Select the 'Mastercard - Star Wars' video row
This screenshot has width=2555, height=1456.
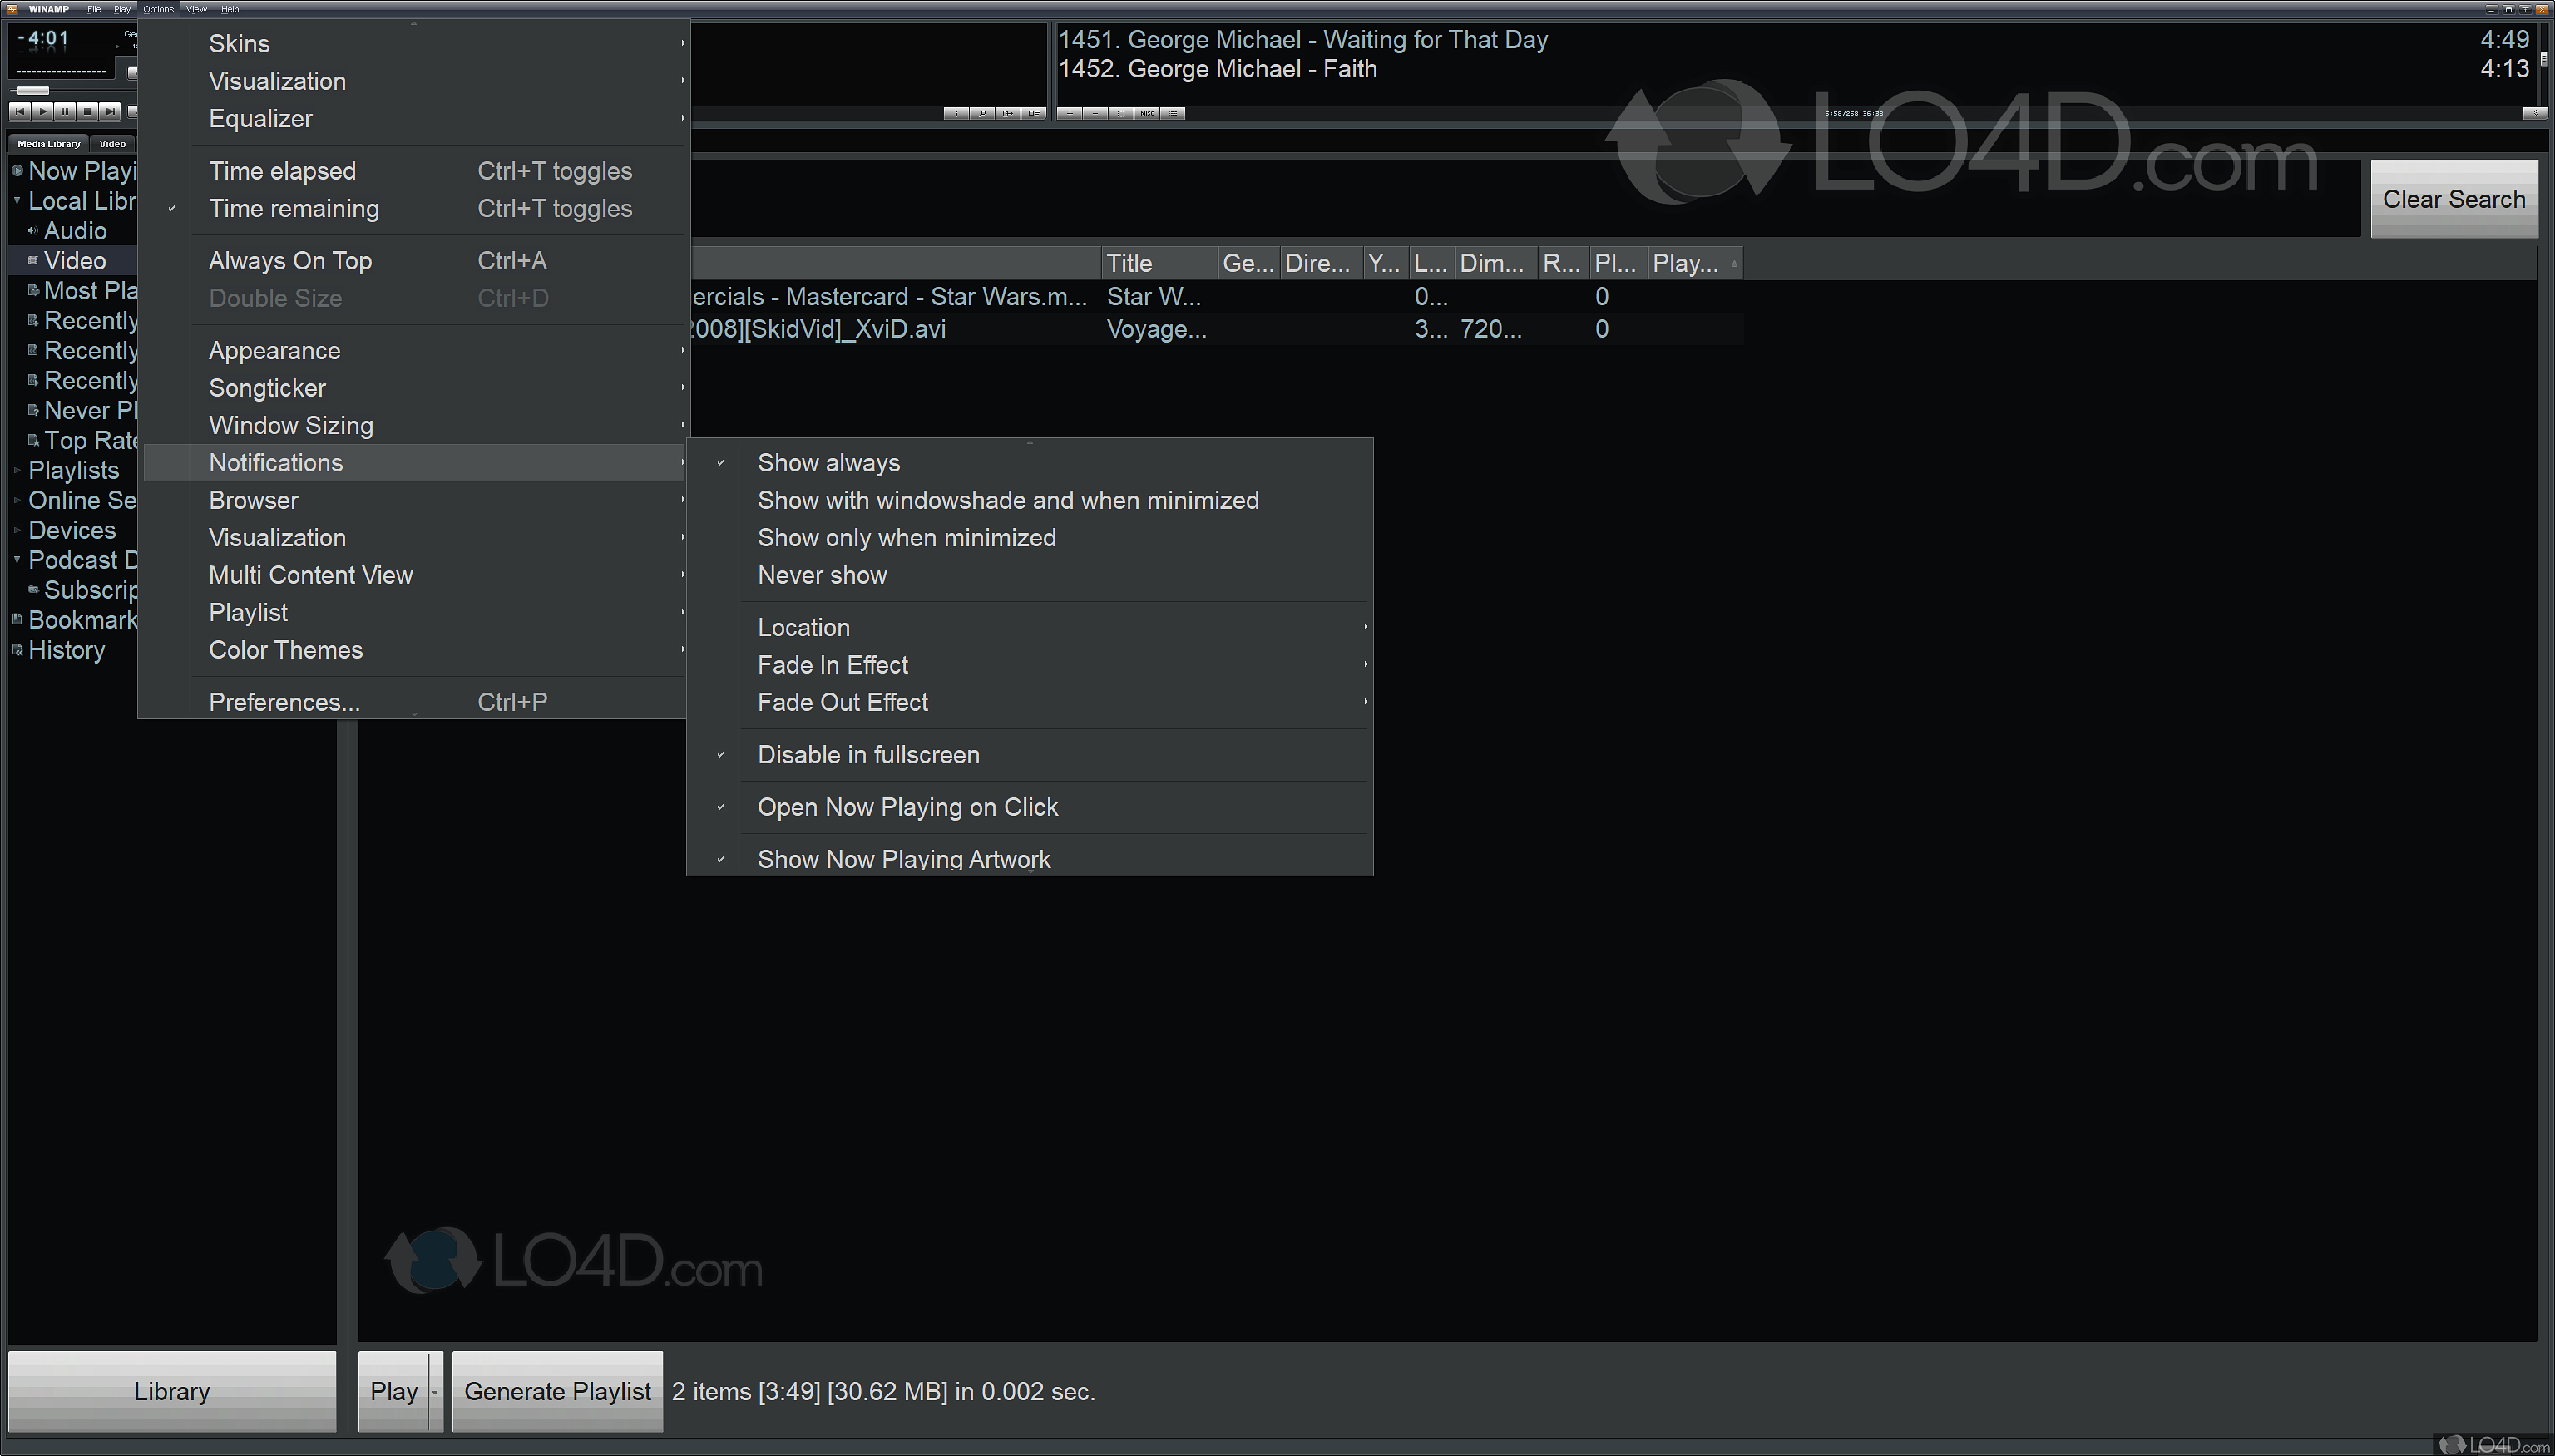(1215, 297)
